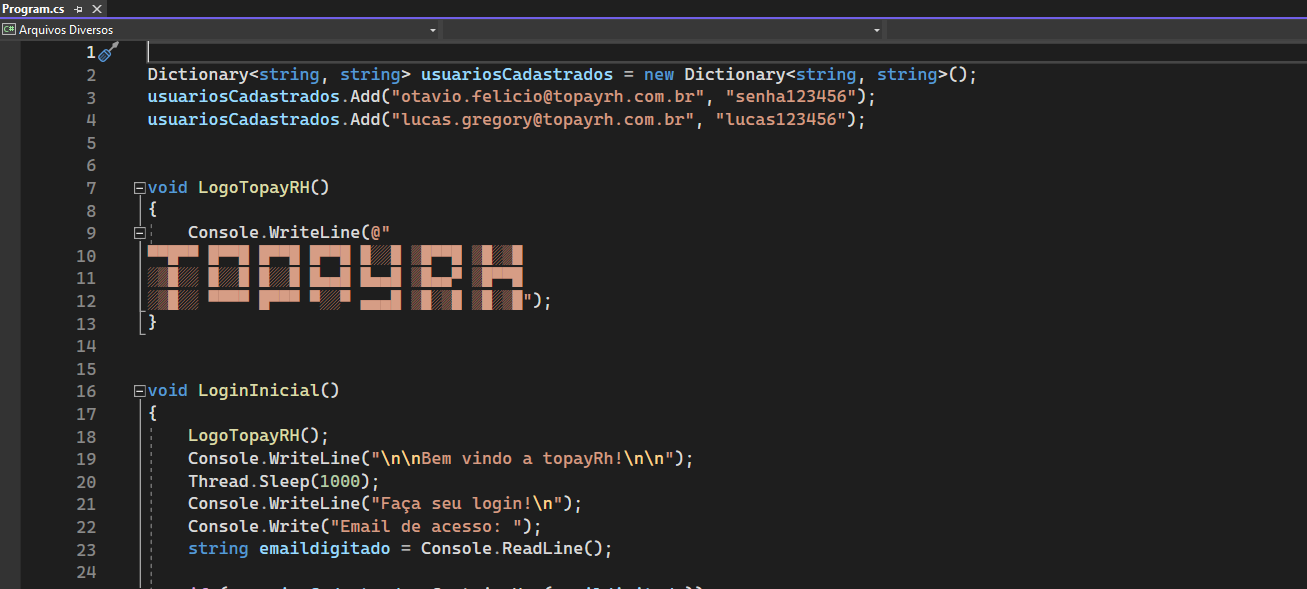Viewport: 1307px width, 589px height.
Task: Click line number 13 in the margin
Action: click(x=86, y=323)
